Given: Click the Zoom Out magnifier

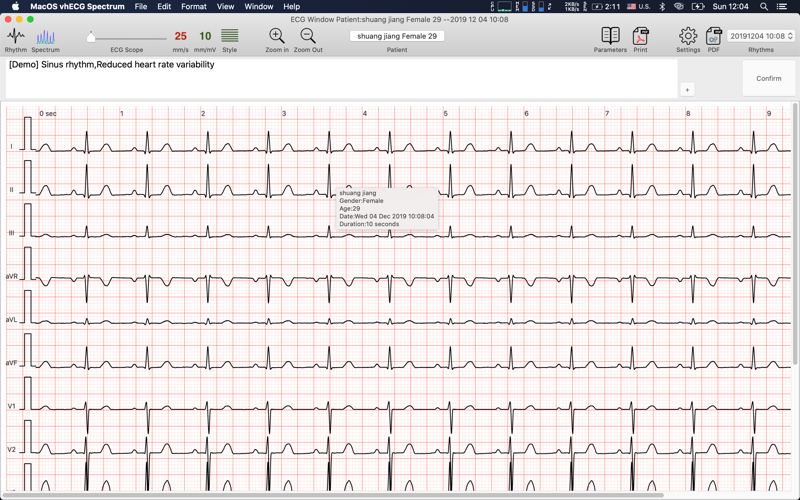Looking at the screenshot, I should [308, 36].
